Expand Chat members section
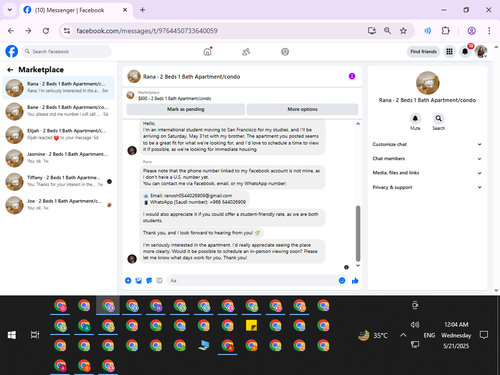 [427, 159]
